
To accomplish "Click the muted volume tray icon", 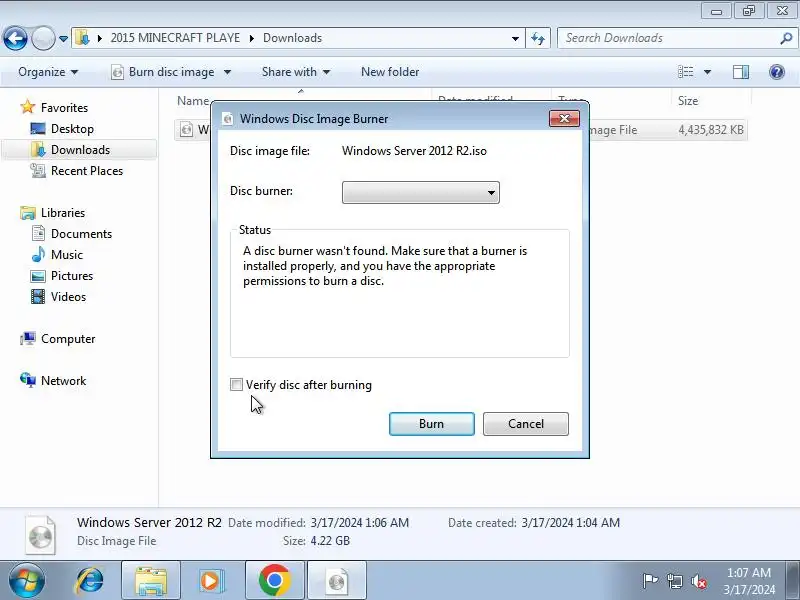I will coord(699,581).
